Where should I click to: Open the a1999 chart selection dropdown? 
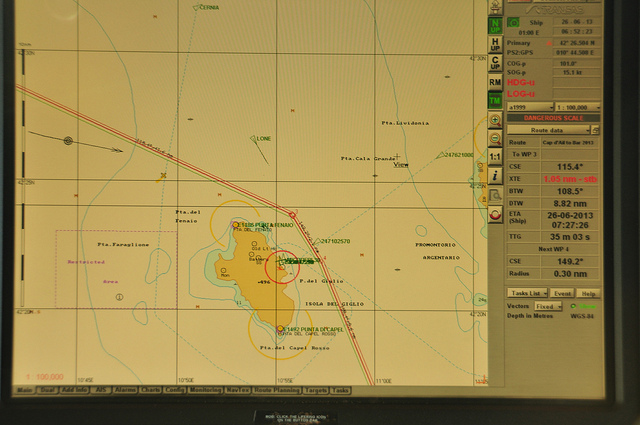[530, 107]
